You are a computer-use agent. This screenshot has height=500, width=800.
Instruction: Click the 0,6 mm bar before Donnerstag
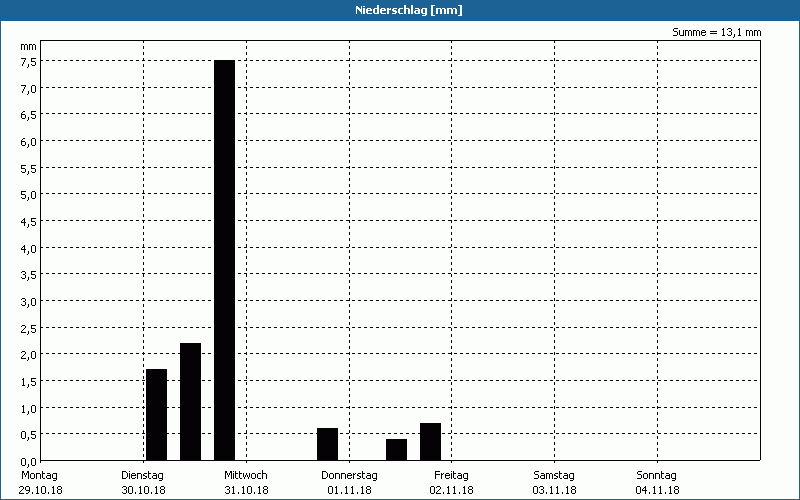point(327,444)
